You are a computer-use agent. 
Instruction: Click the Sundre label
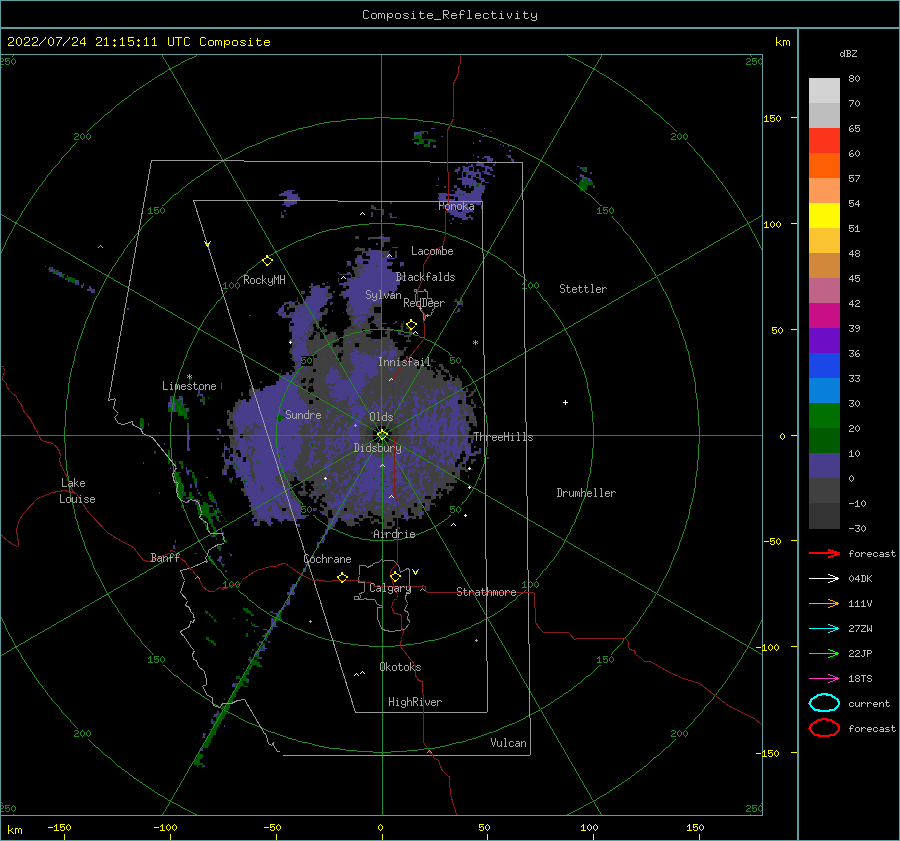tap(303, 414)
